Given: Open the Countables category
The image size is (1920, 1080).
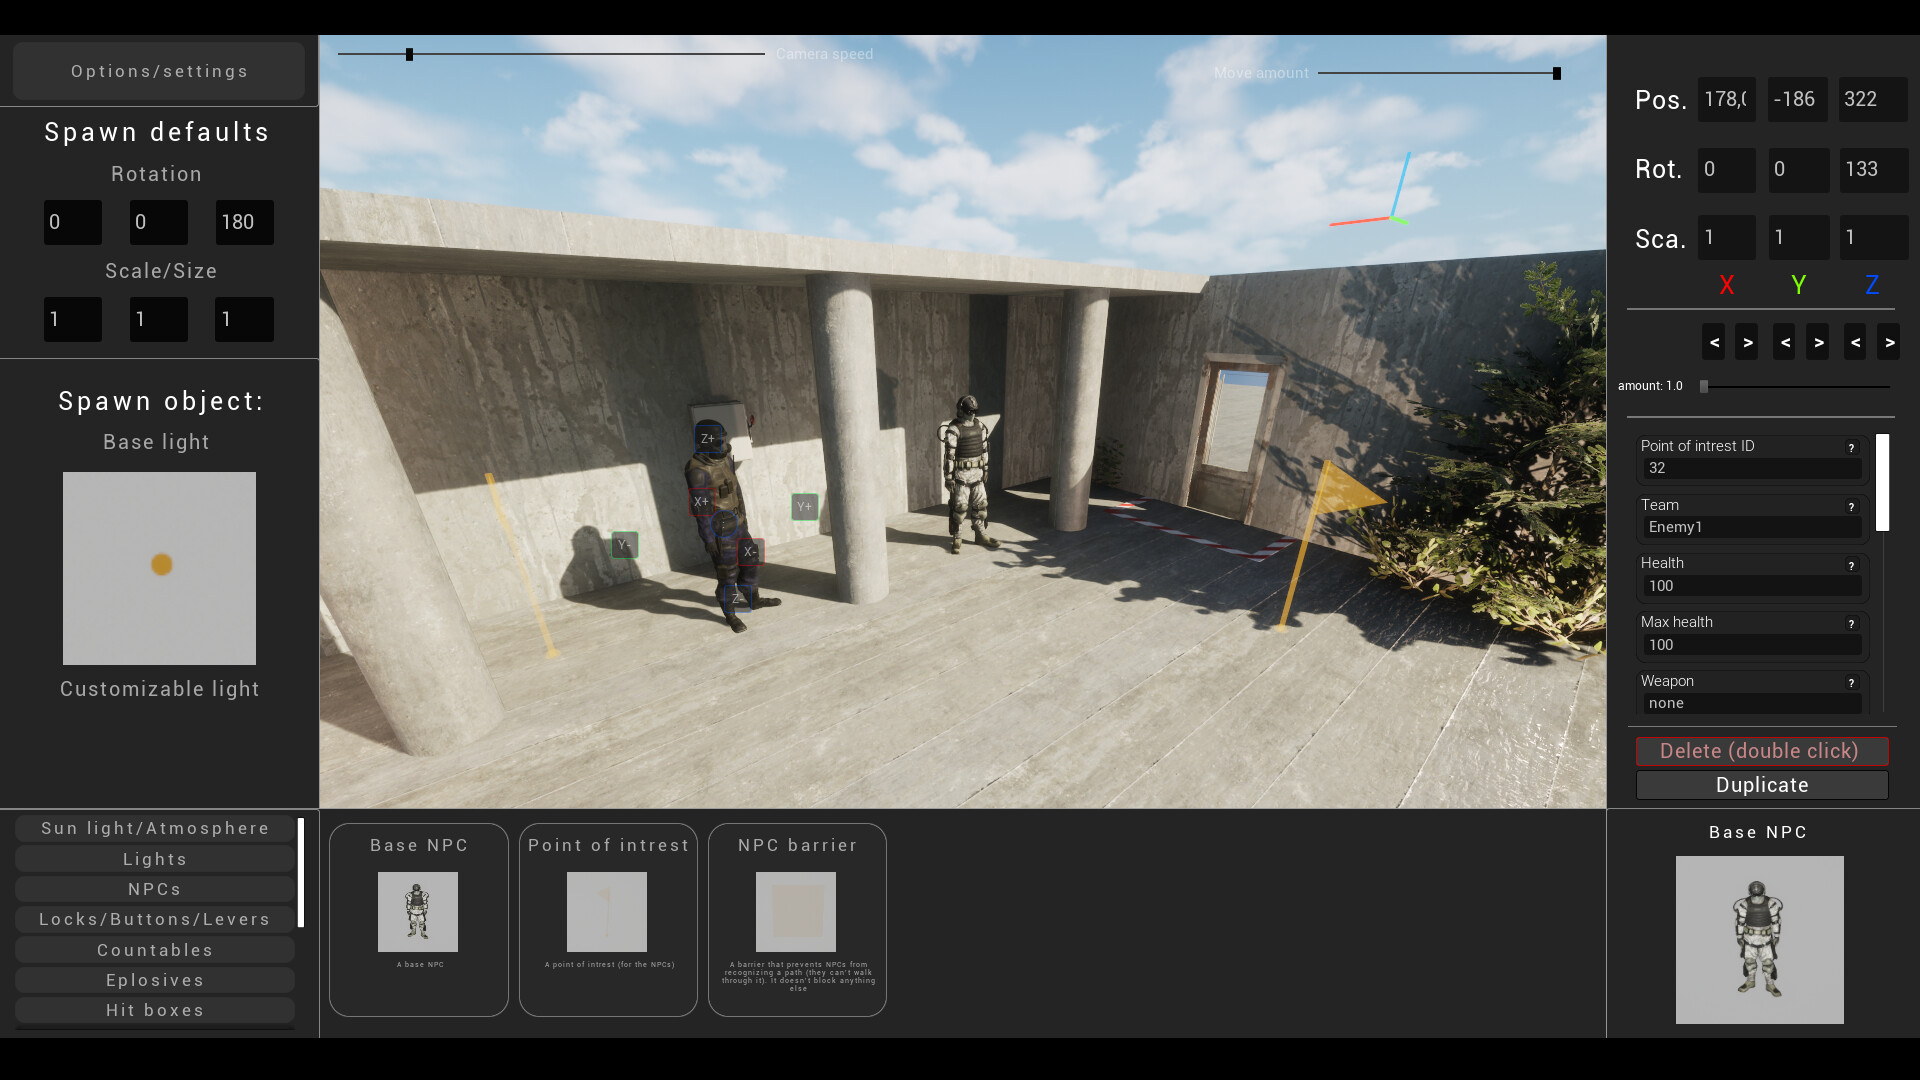Looking at the screenshot, I should pyautogui.click(x=155, y=950).
